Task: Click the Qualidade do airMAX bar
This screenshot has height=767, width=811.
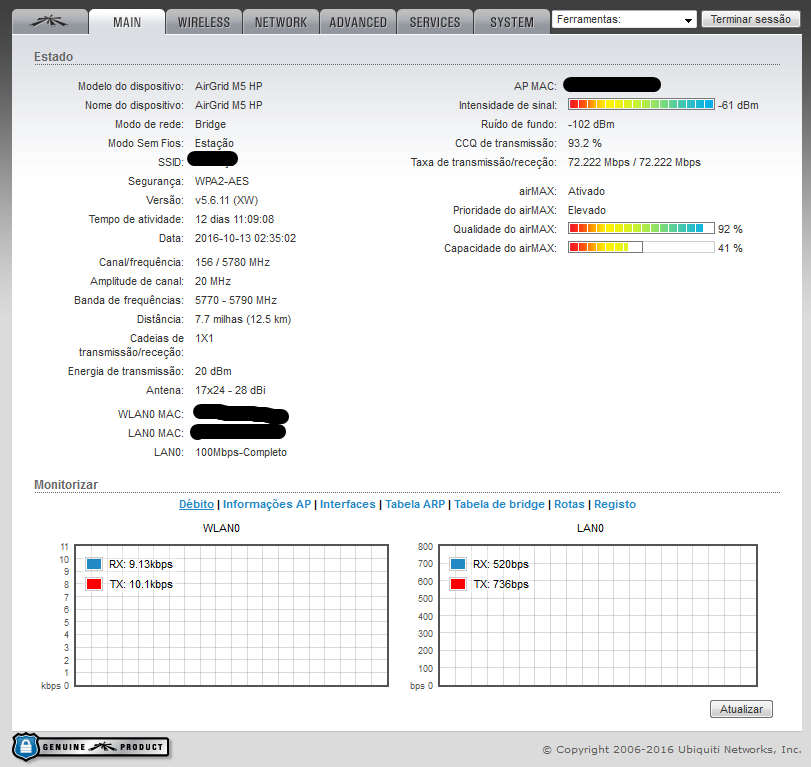Action: [641, 228]
